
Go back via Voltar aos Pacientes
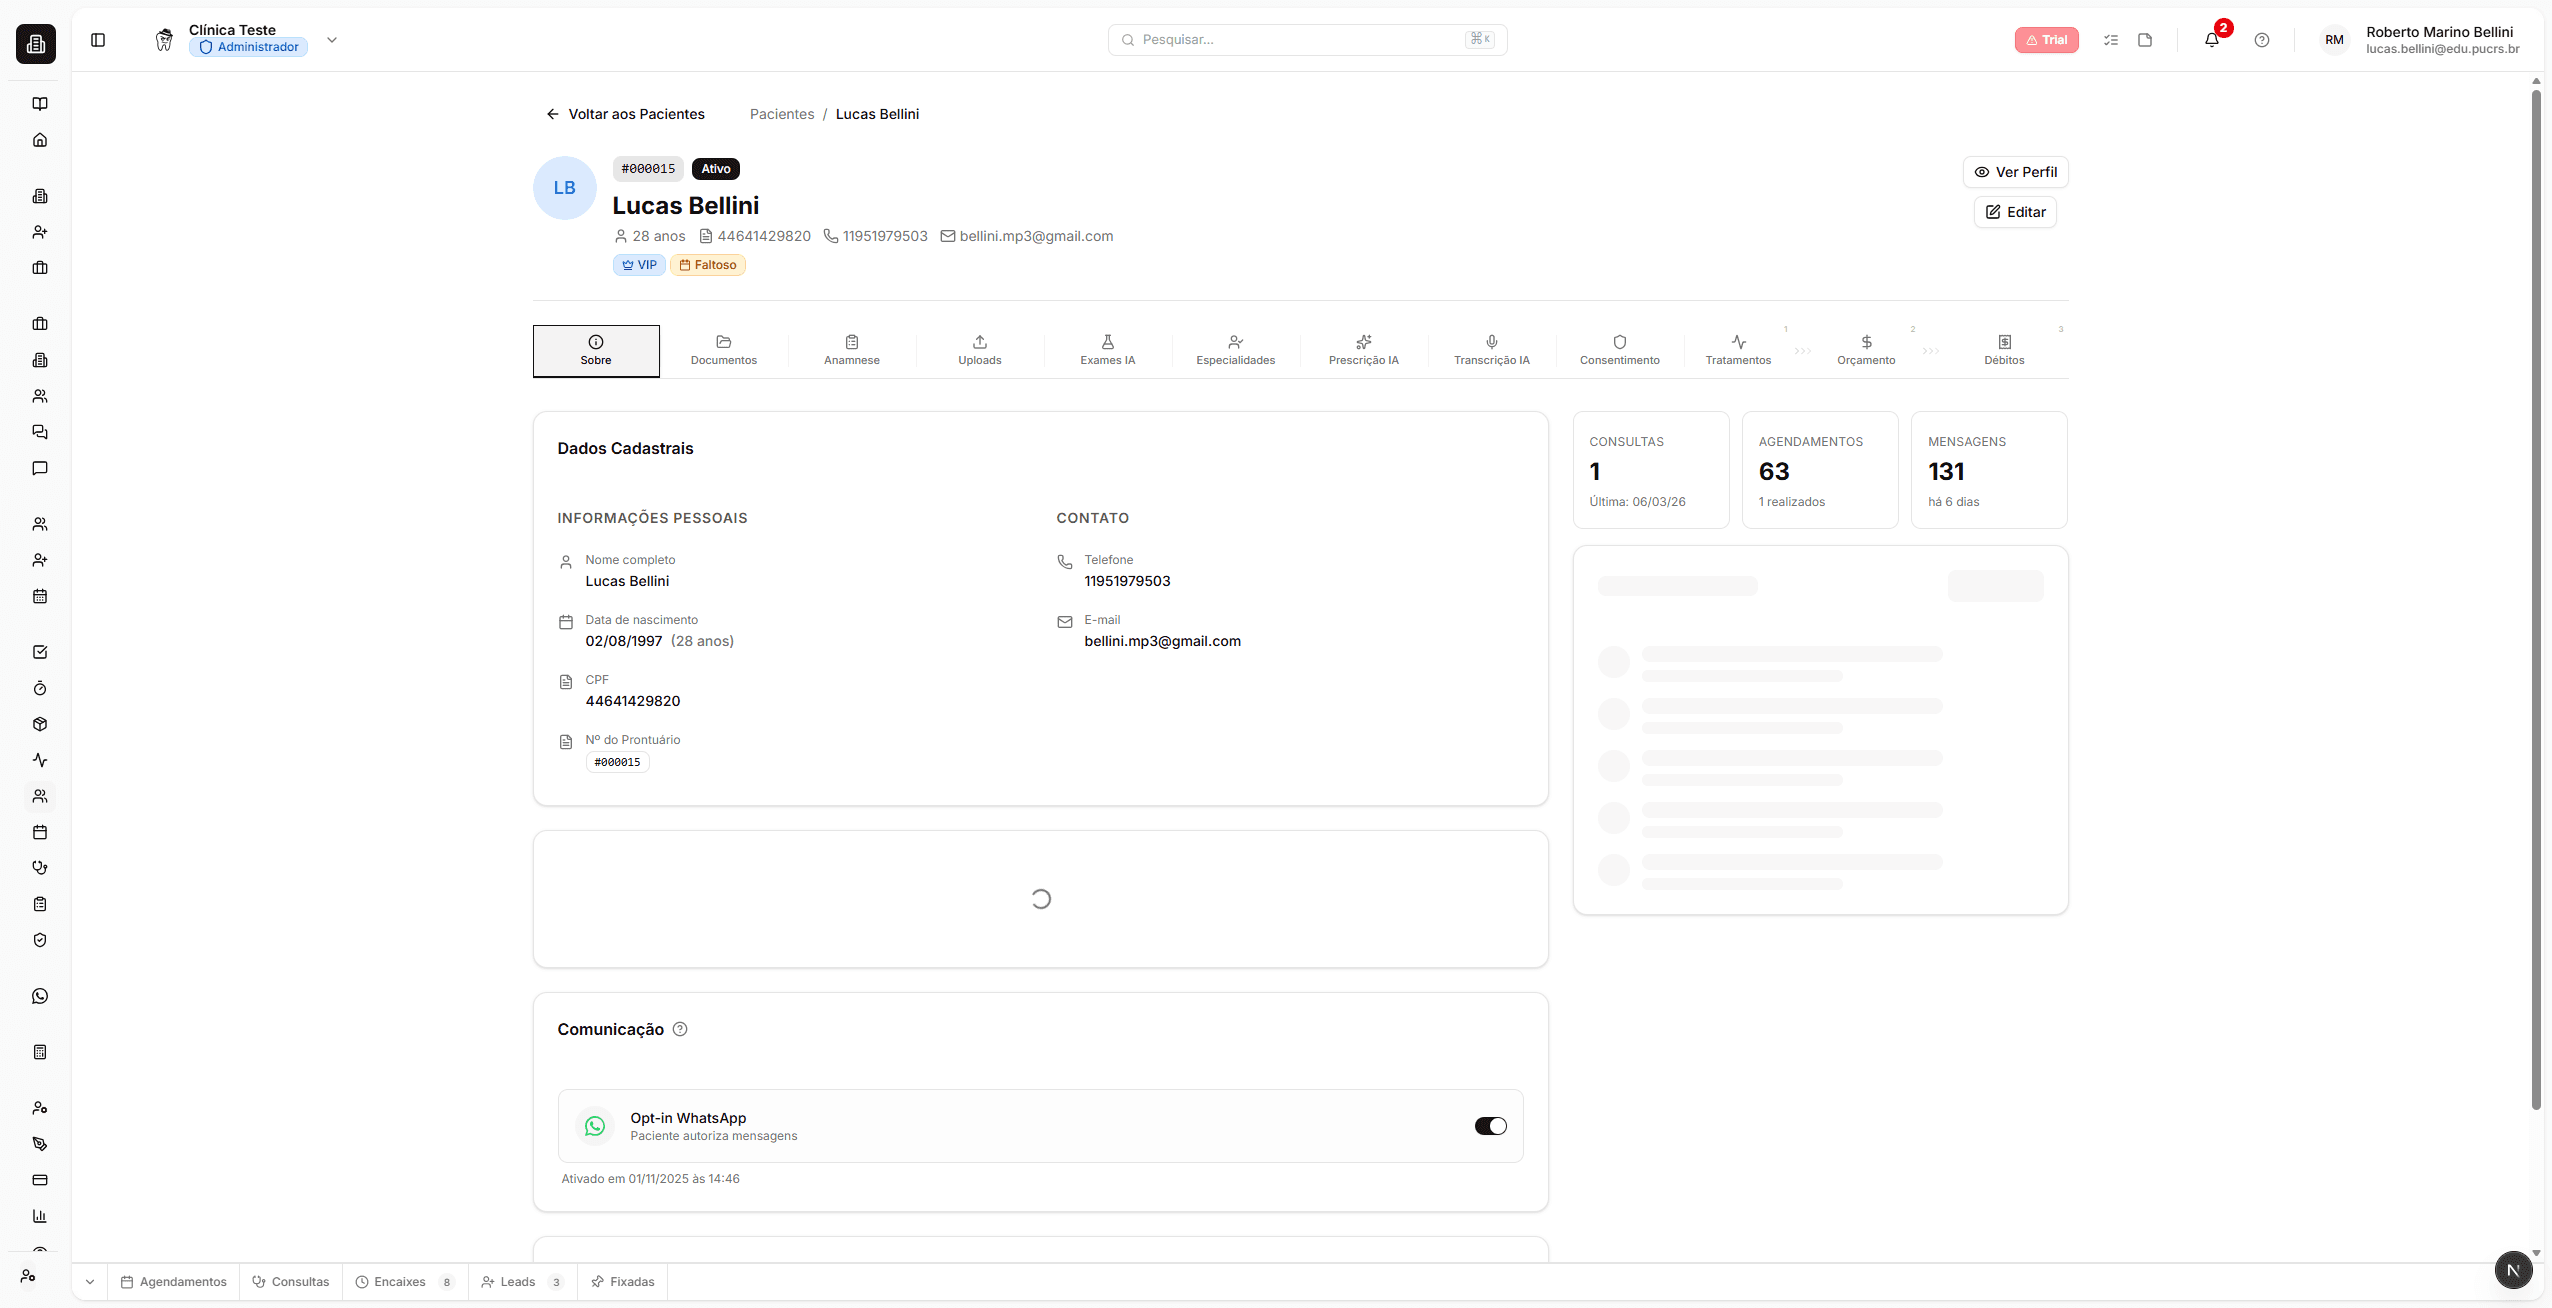[625, 114]
